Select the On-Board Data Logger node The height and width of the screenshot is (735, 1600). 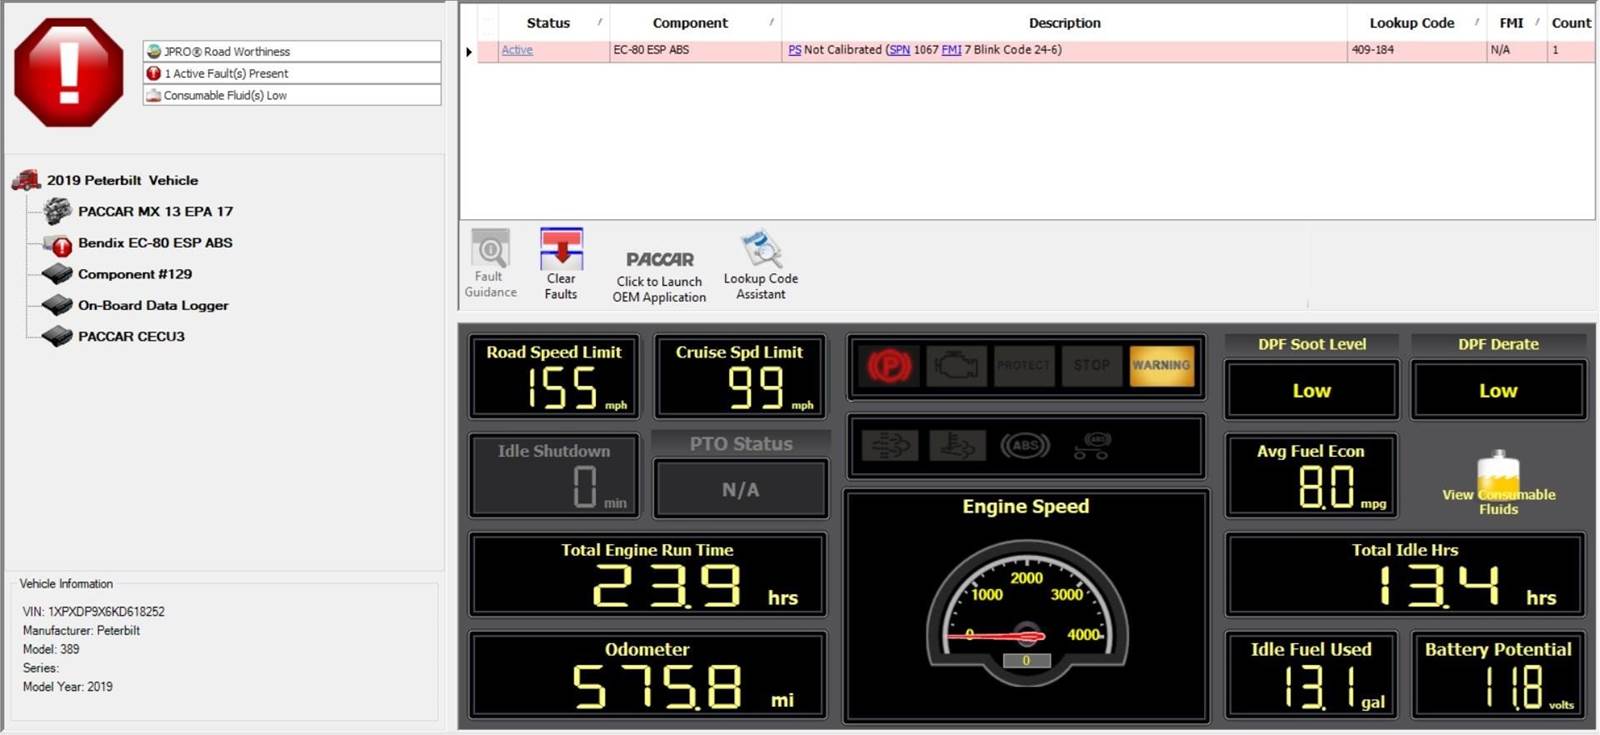153,306
